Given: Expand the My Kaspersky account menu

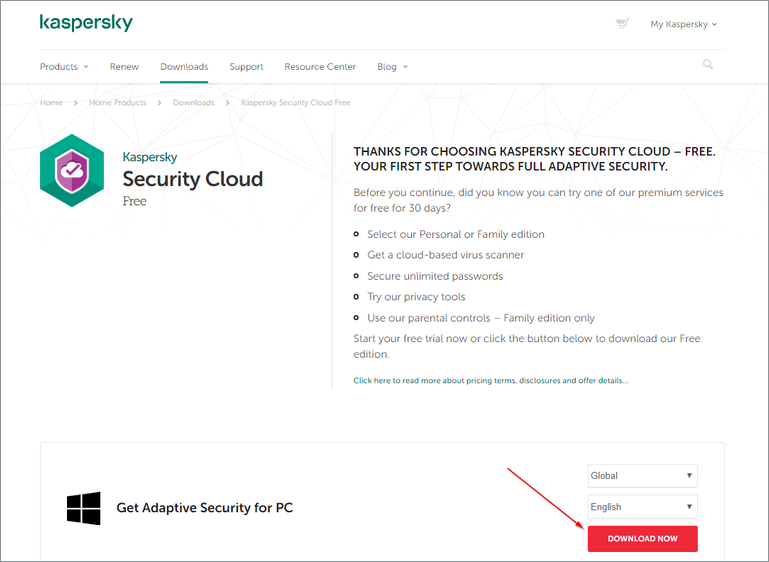Looking at the screenshot, I should tap(683, 24).
